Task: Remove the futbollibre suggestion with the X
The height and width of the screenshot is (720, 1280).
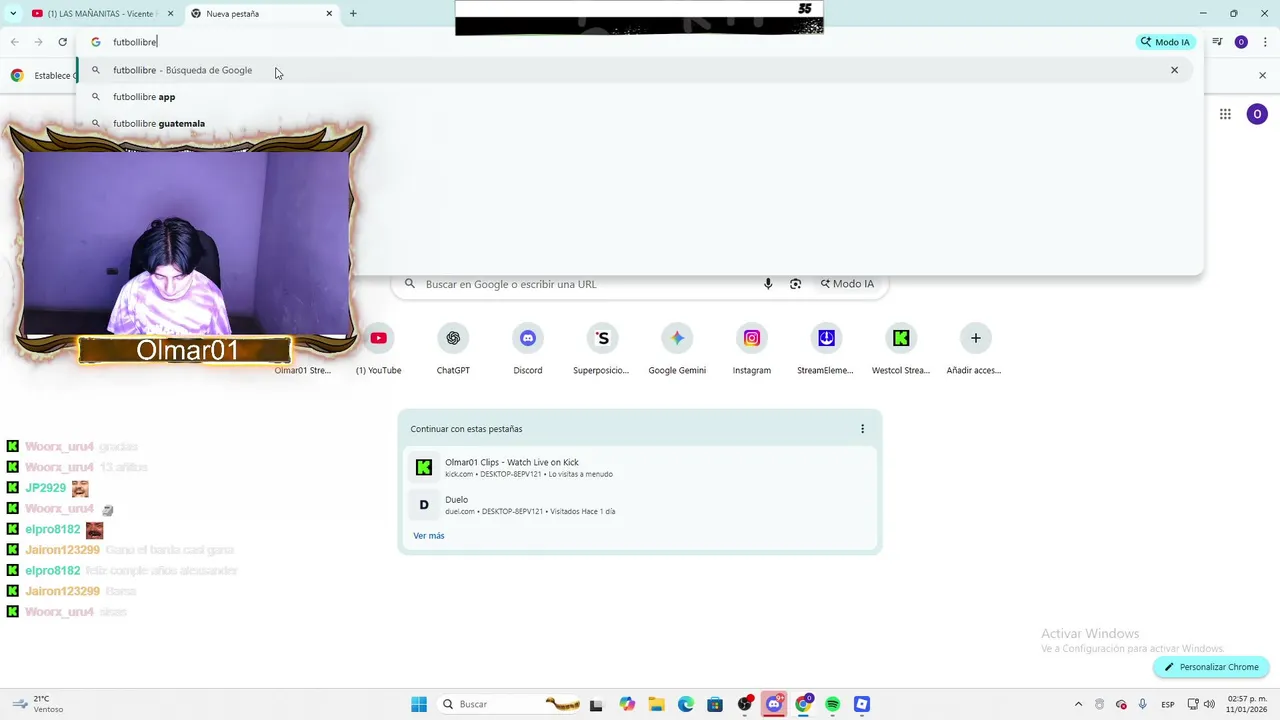Action: pos(1174,70)
